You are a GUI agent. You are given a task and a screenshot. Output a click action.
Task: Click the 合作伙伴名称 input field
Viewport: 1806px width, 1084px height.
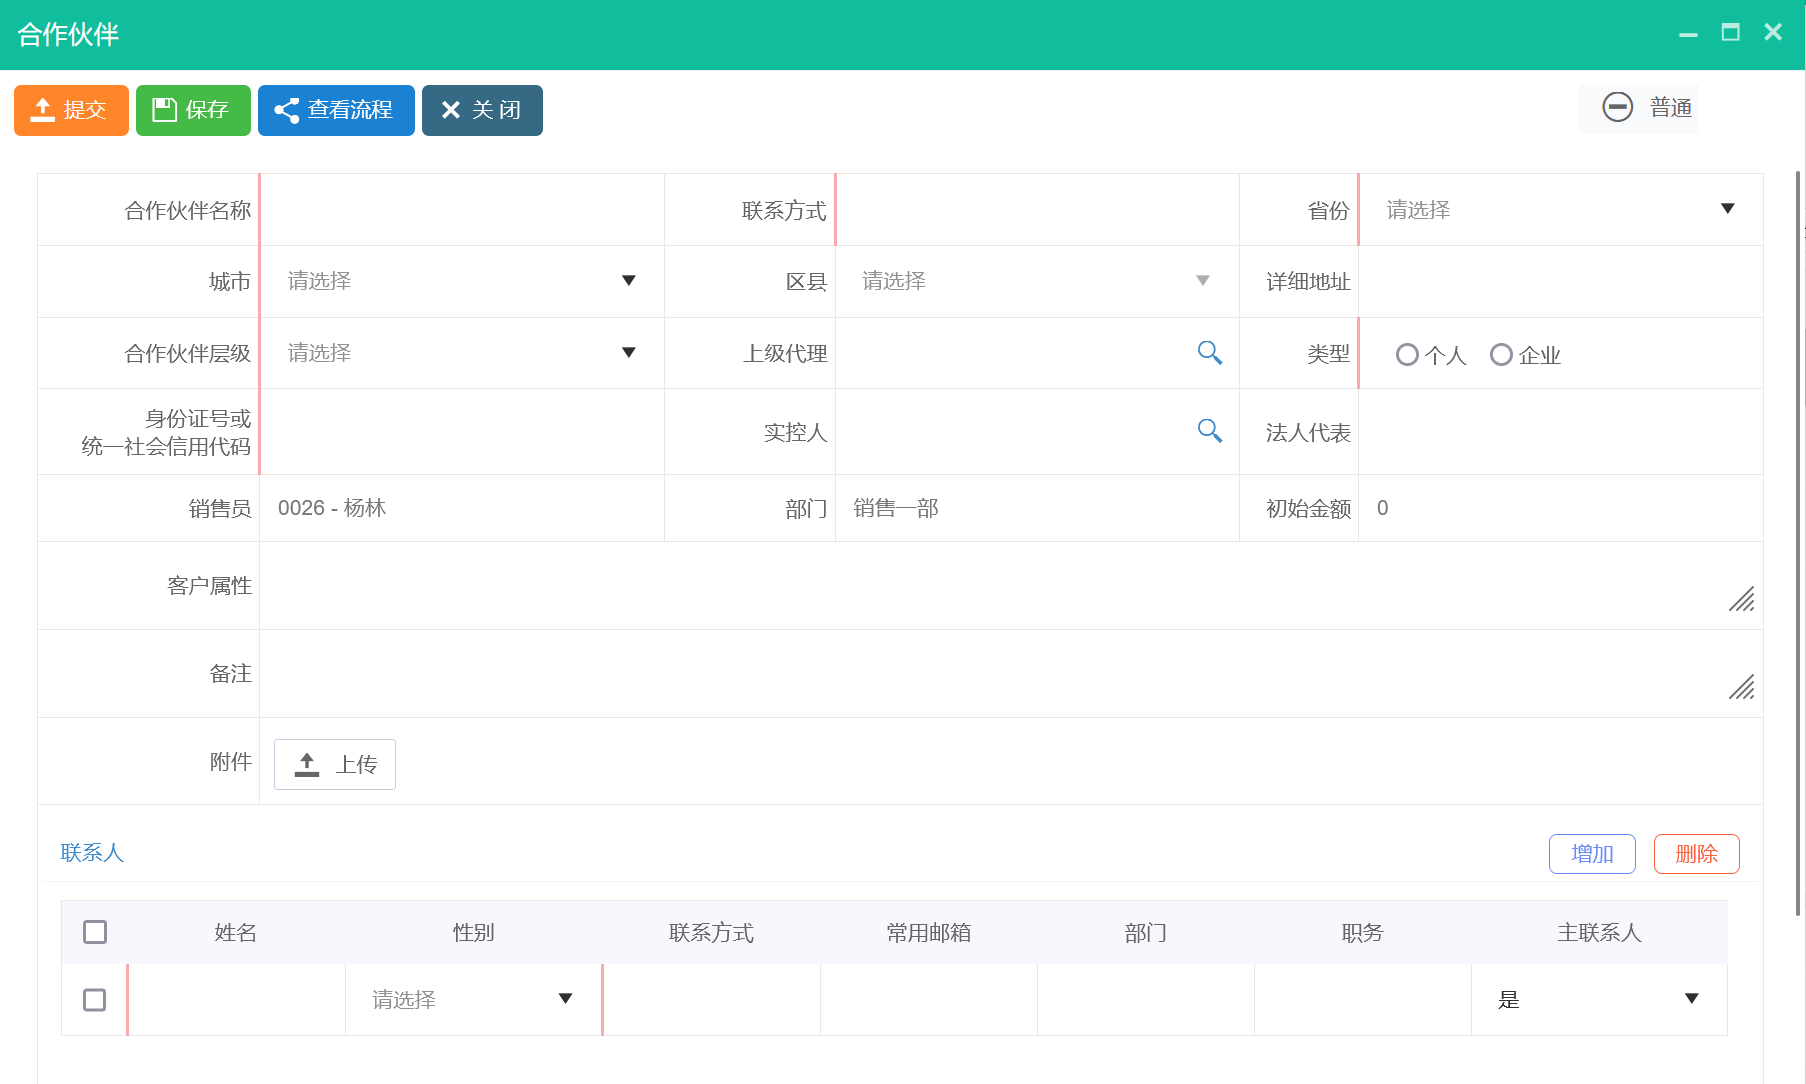(x=462, y=210)
